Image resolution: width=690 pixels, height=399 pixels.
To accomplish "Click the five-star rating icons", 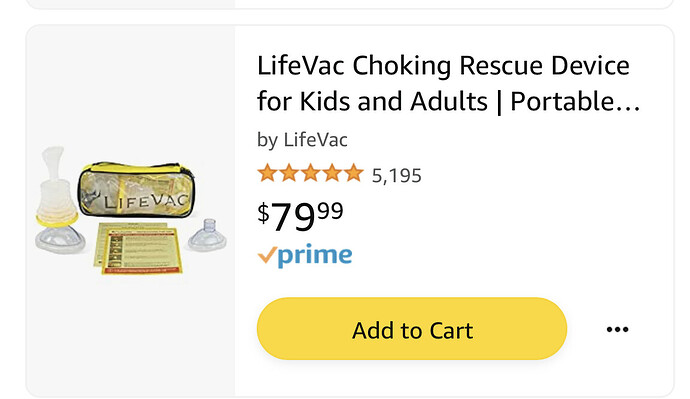I will pos(310,173).
